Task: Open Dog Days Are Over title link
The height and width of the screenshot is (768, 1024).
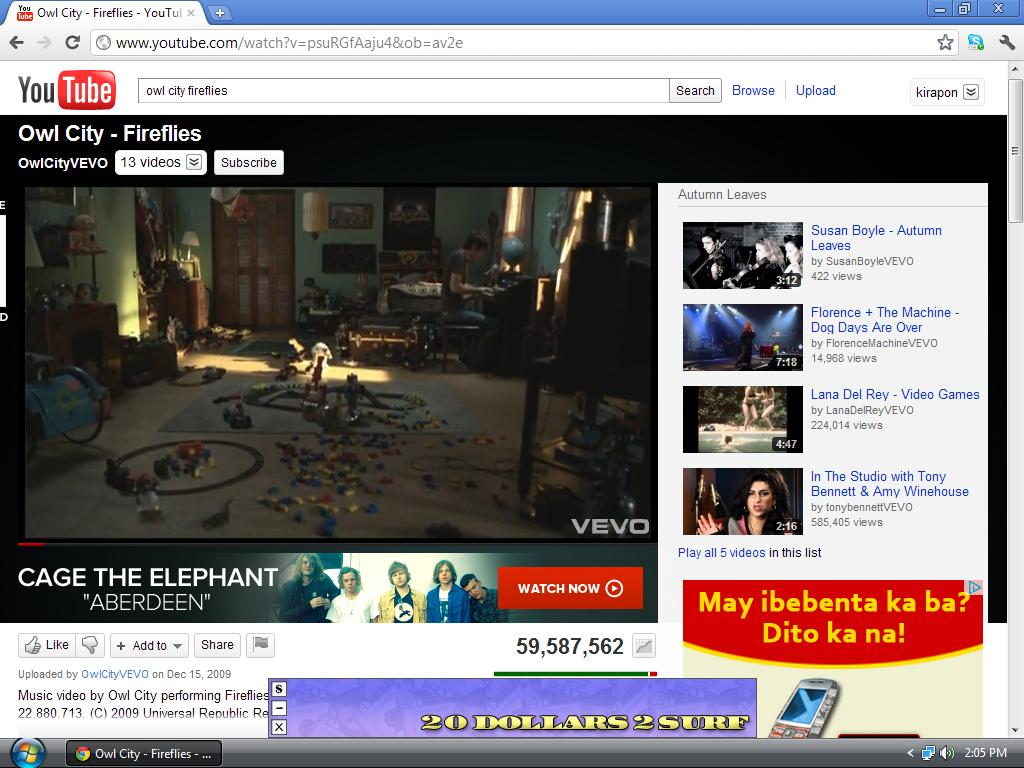Action: (884, 320)
